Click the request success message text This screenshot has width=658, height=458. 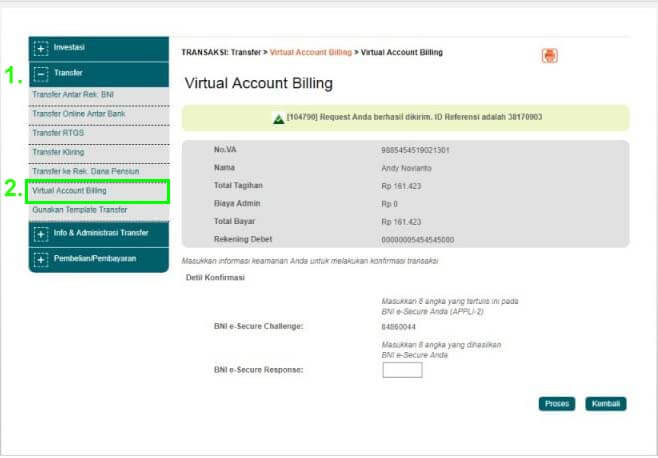pos(415,117)
